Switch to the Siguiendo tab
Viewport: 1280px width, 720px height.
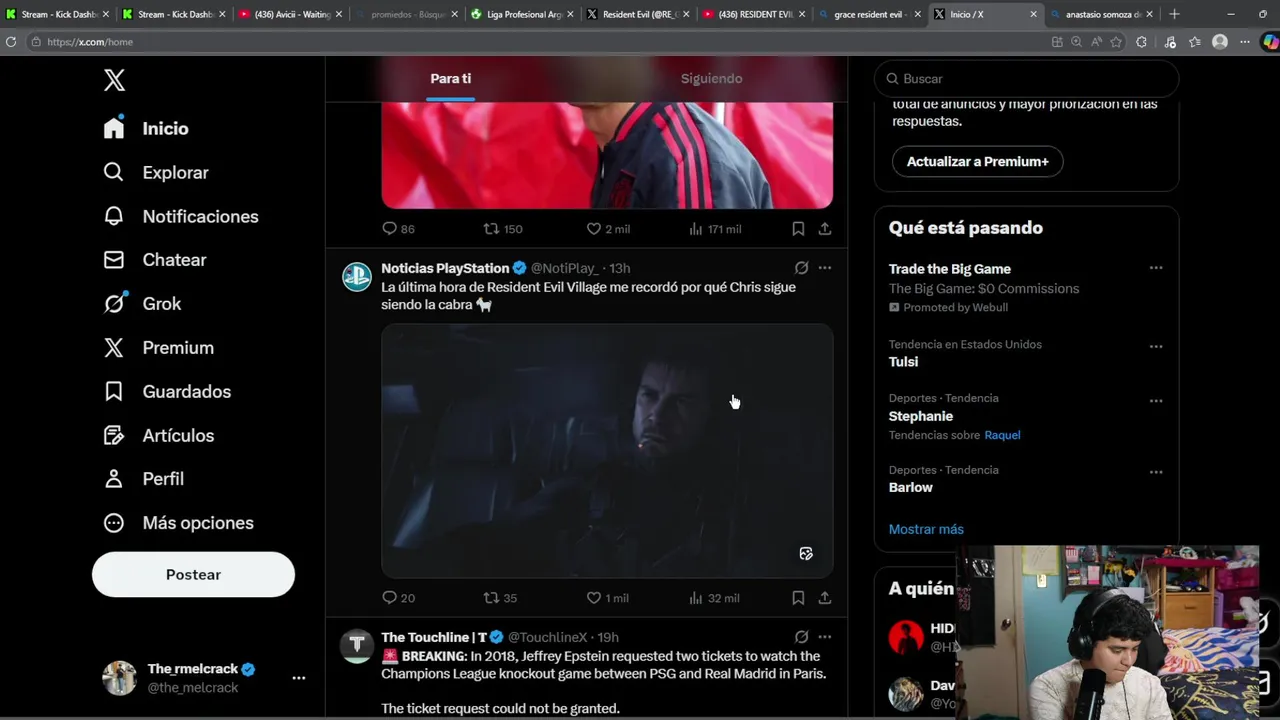711,78
